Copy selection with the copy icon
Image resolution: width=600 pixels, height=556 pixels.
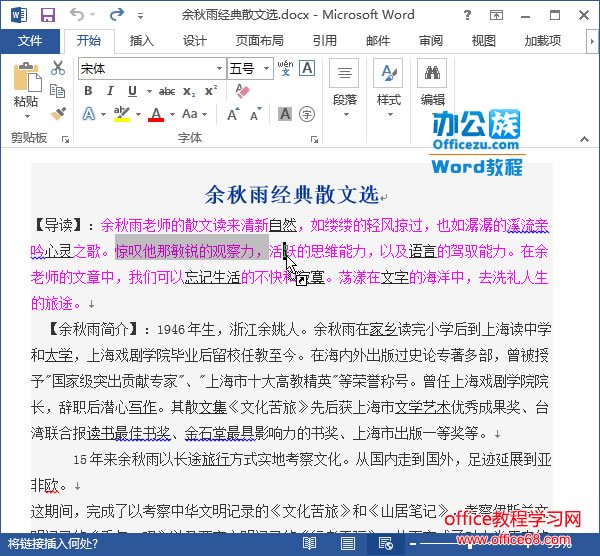click(58, 91)
